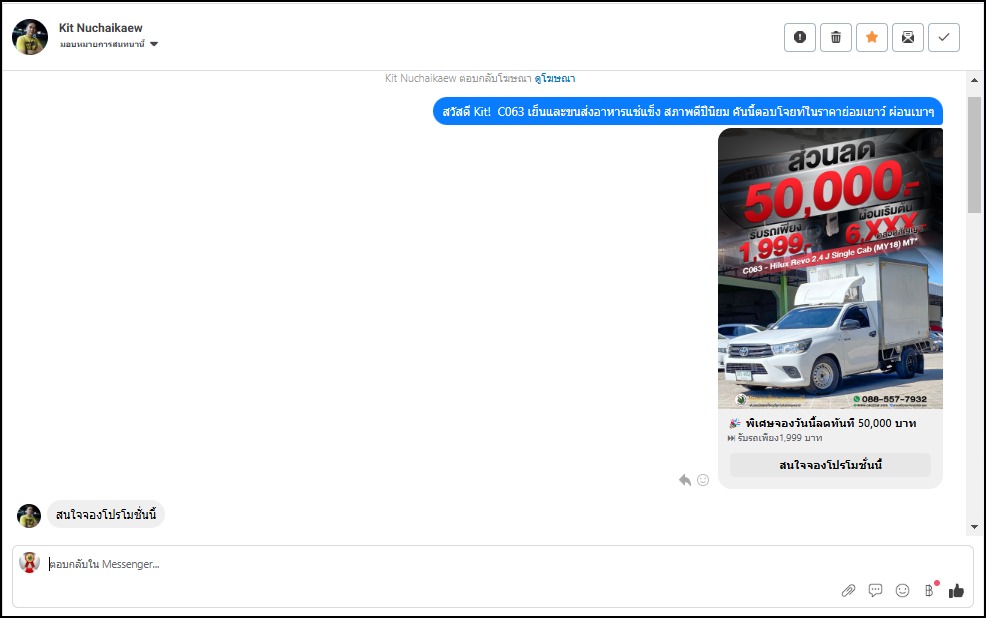React to ad message with smiley icon
Screen dimensions: 986x618
(703, 480)
